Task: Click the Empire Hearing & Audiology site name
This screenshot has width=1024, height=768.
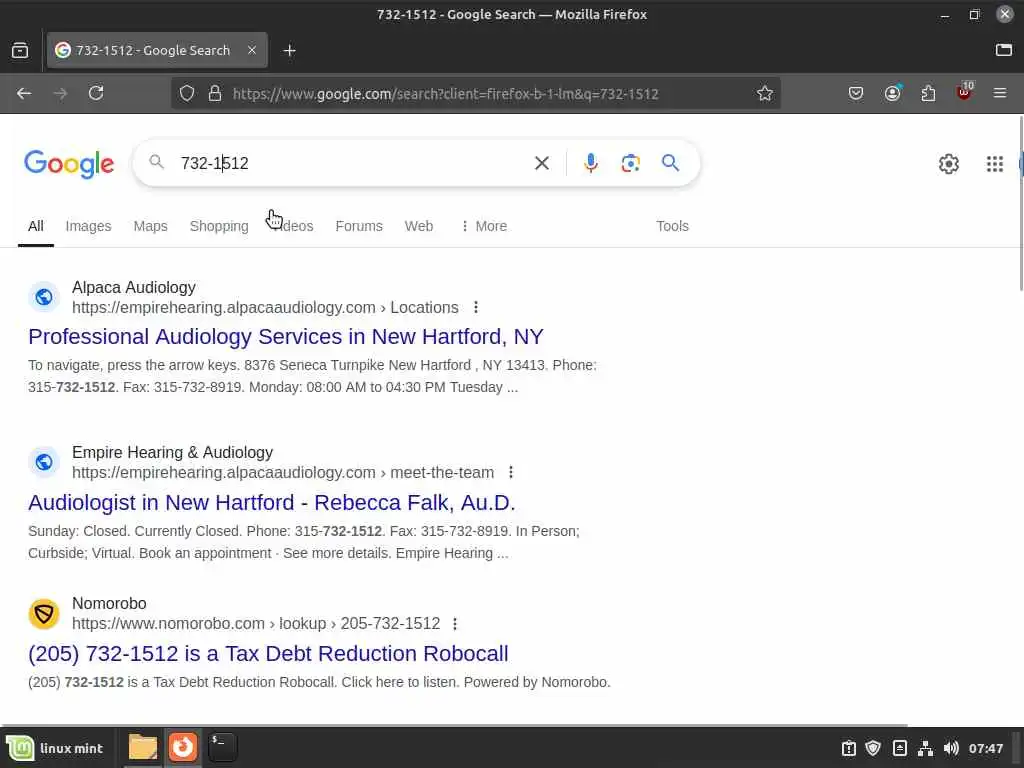Action: point(172,453)
